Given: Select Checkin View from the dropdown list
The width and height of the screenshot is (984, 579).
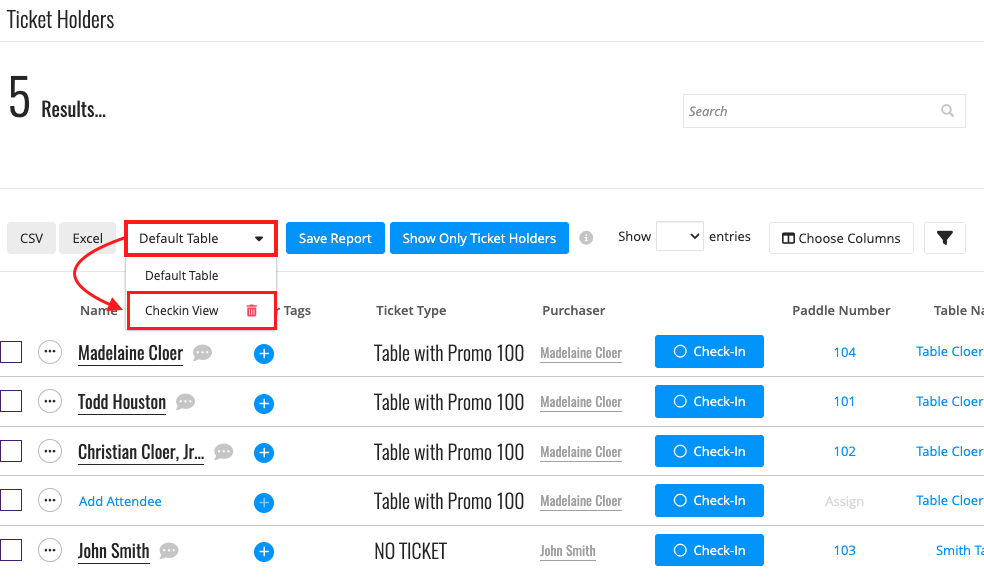Looking at the screenshot, I should 181,311.
